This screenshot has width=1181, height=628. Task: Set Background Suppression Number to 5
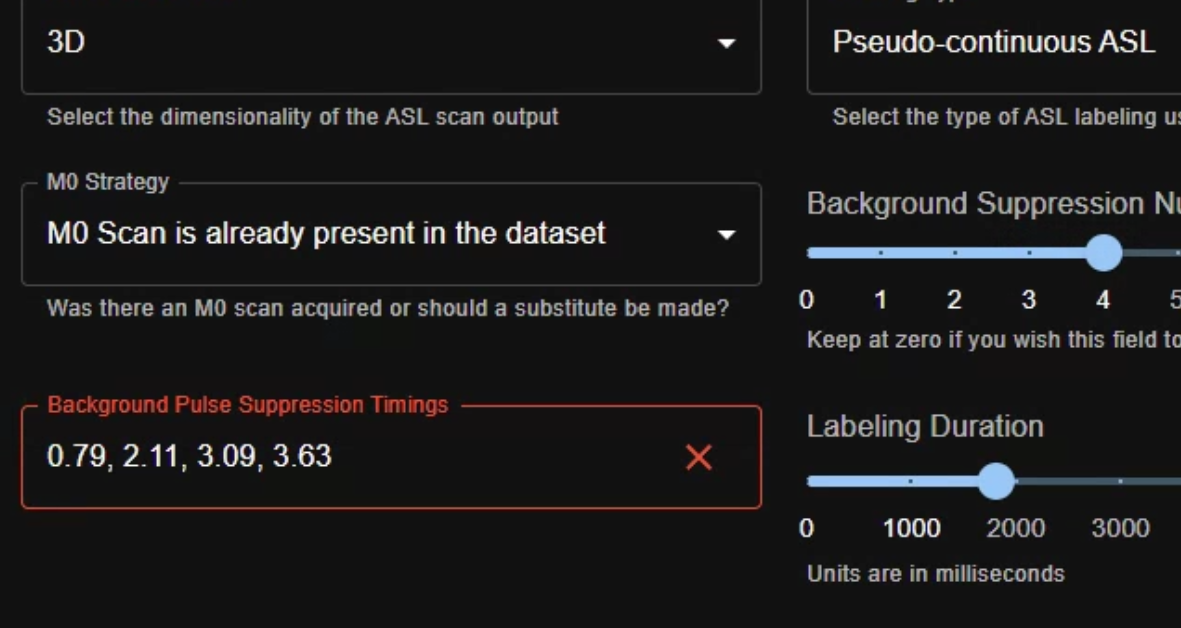click(1176, 254)
